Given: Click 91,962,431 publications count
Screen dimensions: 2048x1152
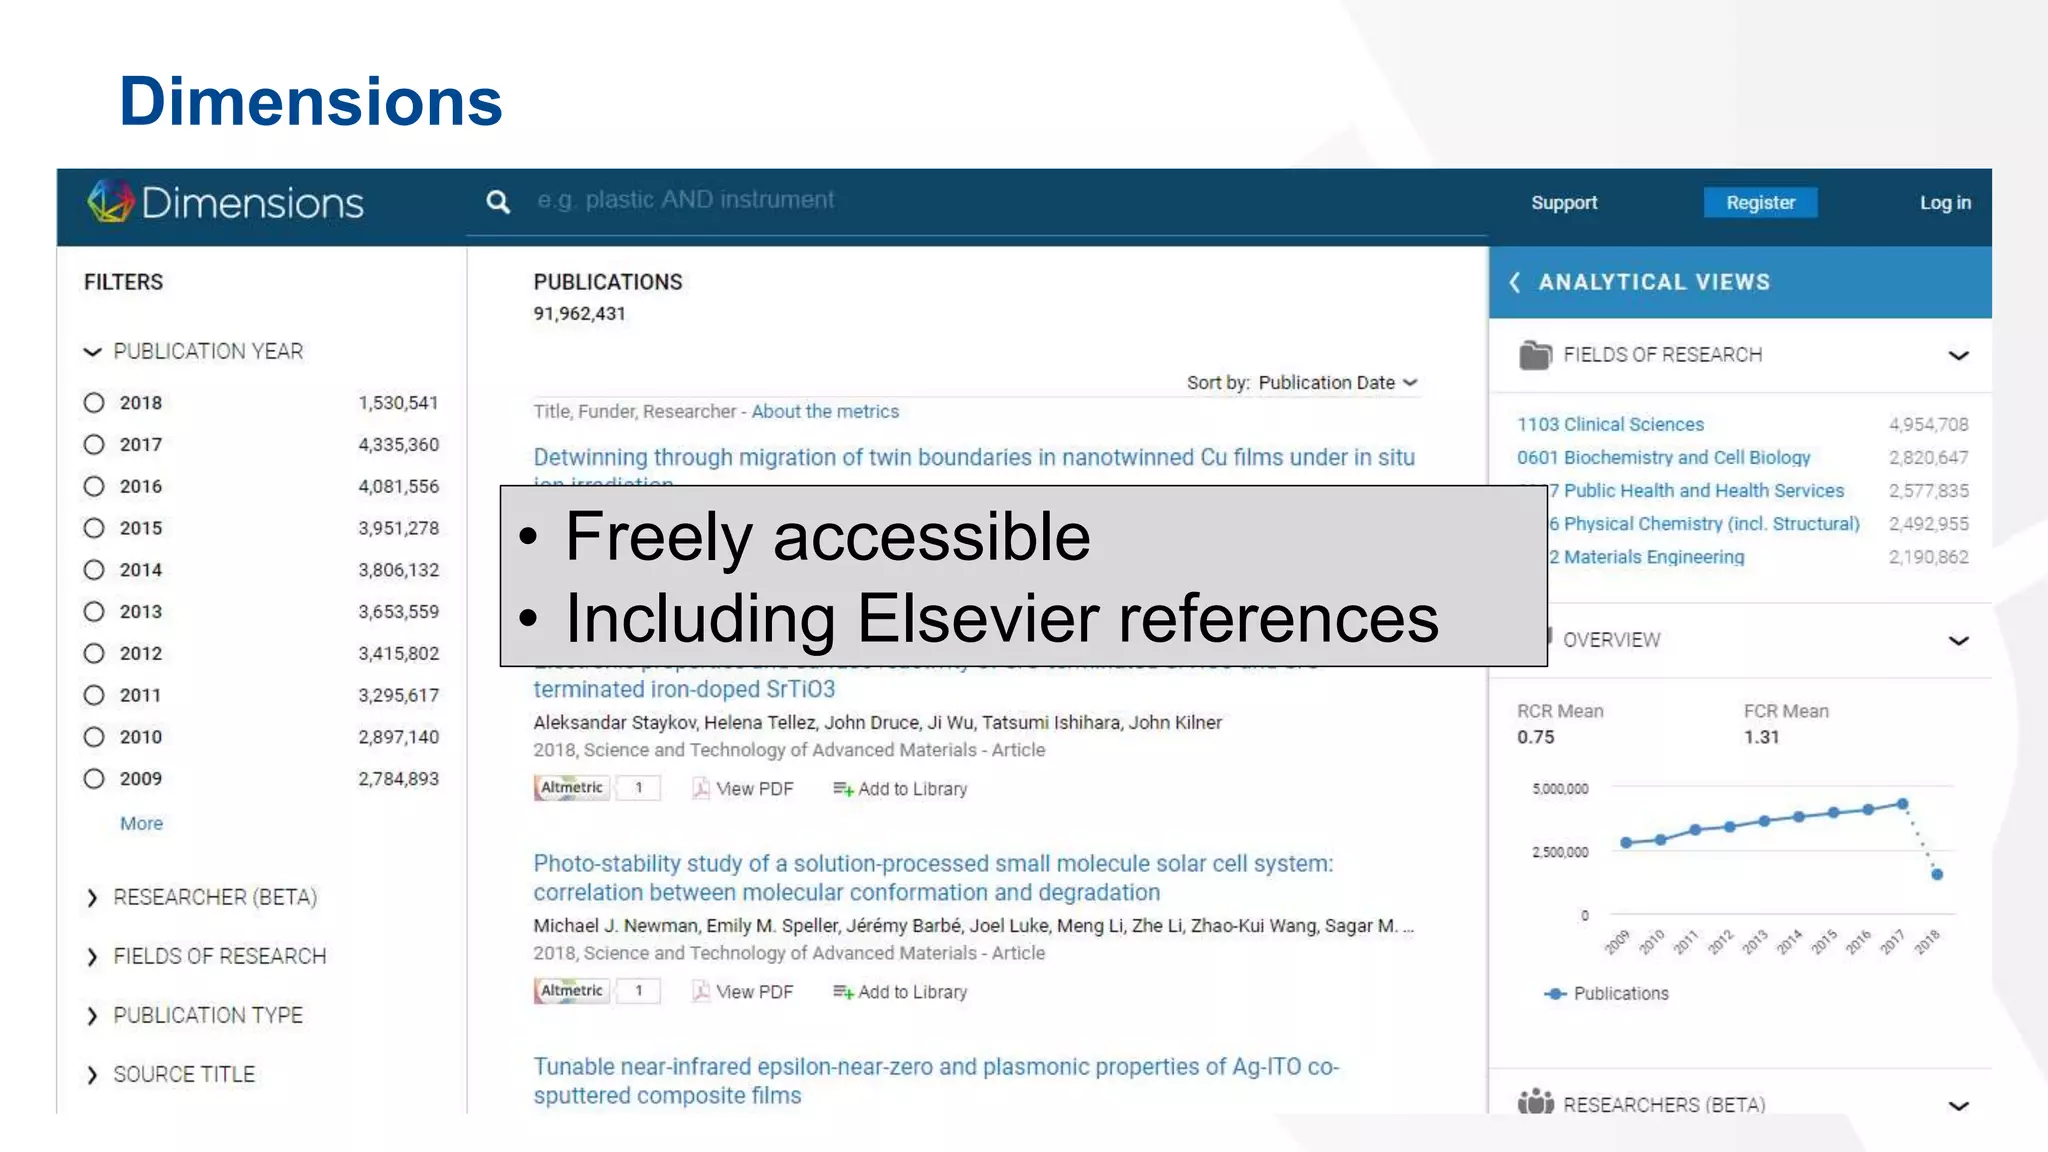Looking at the screenshot, I should [x=579, y=313].
